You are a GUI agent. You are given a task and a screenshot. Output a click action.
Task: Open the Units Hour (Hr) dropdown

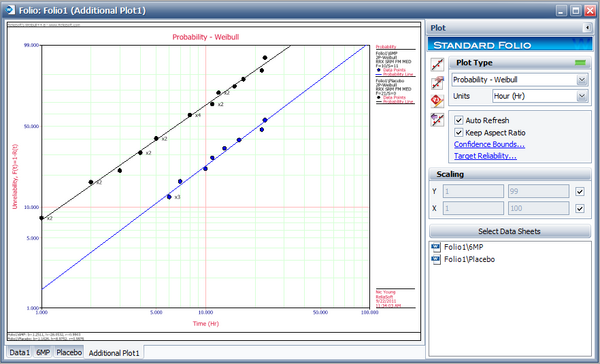(582, 96)
